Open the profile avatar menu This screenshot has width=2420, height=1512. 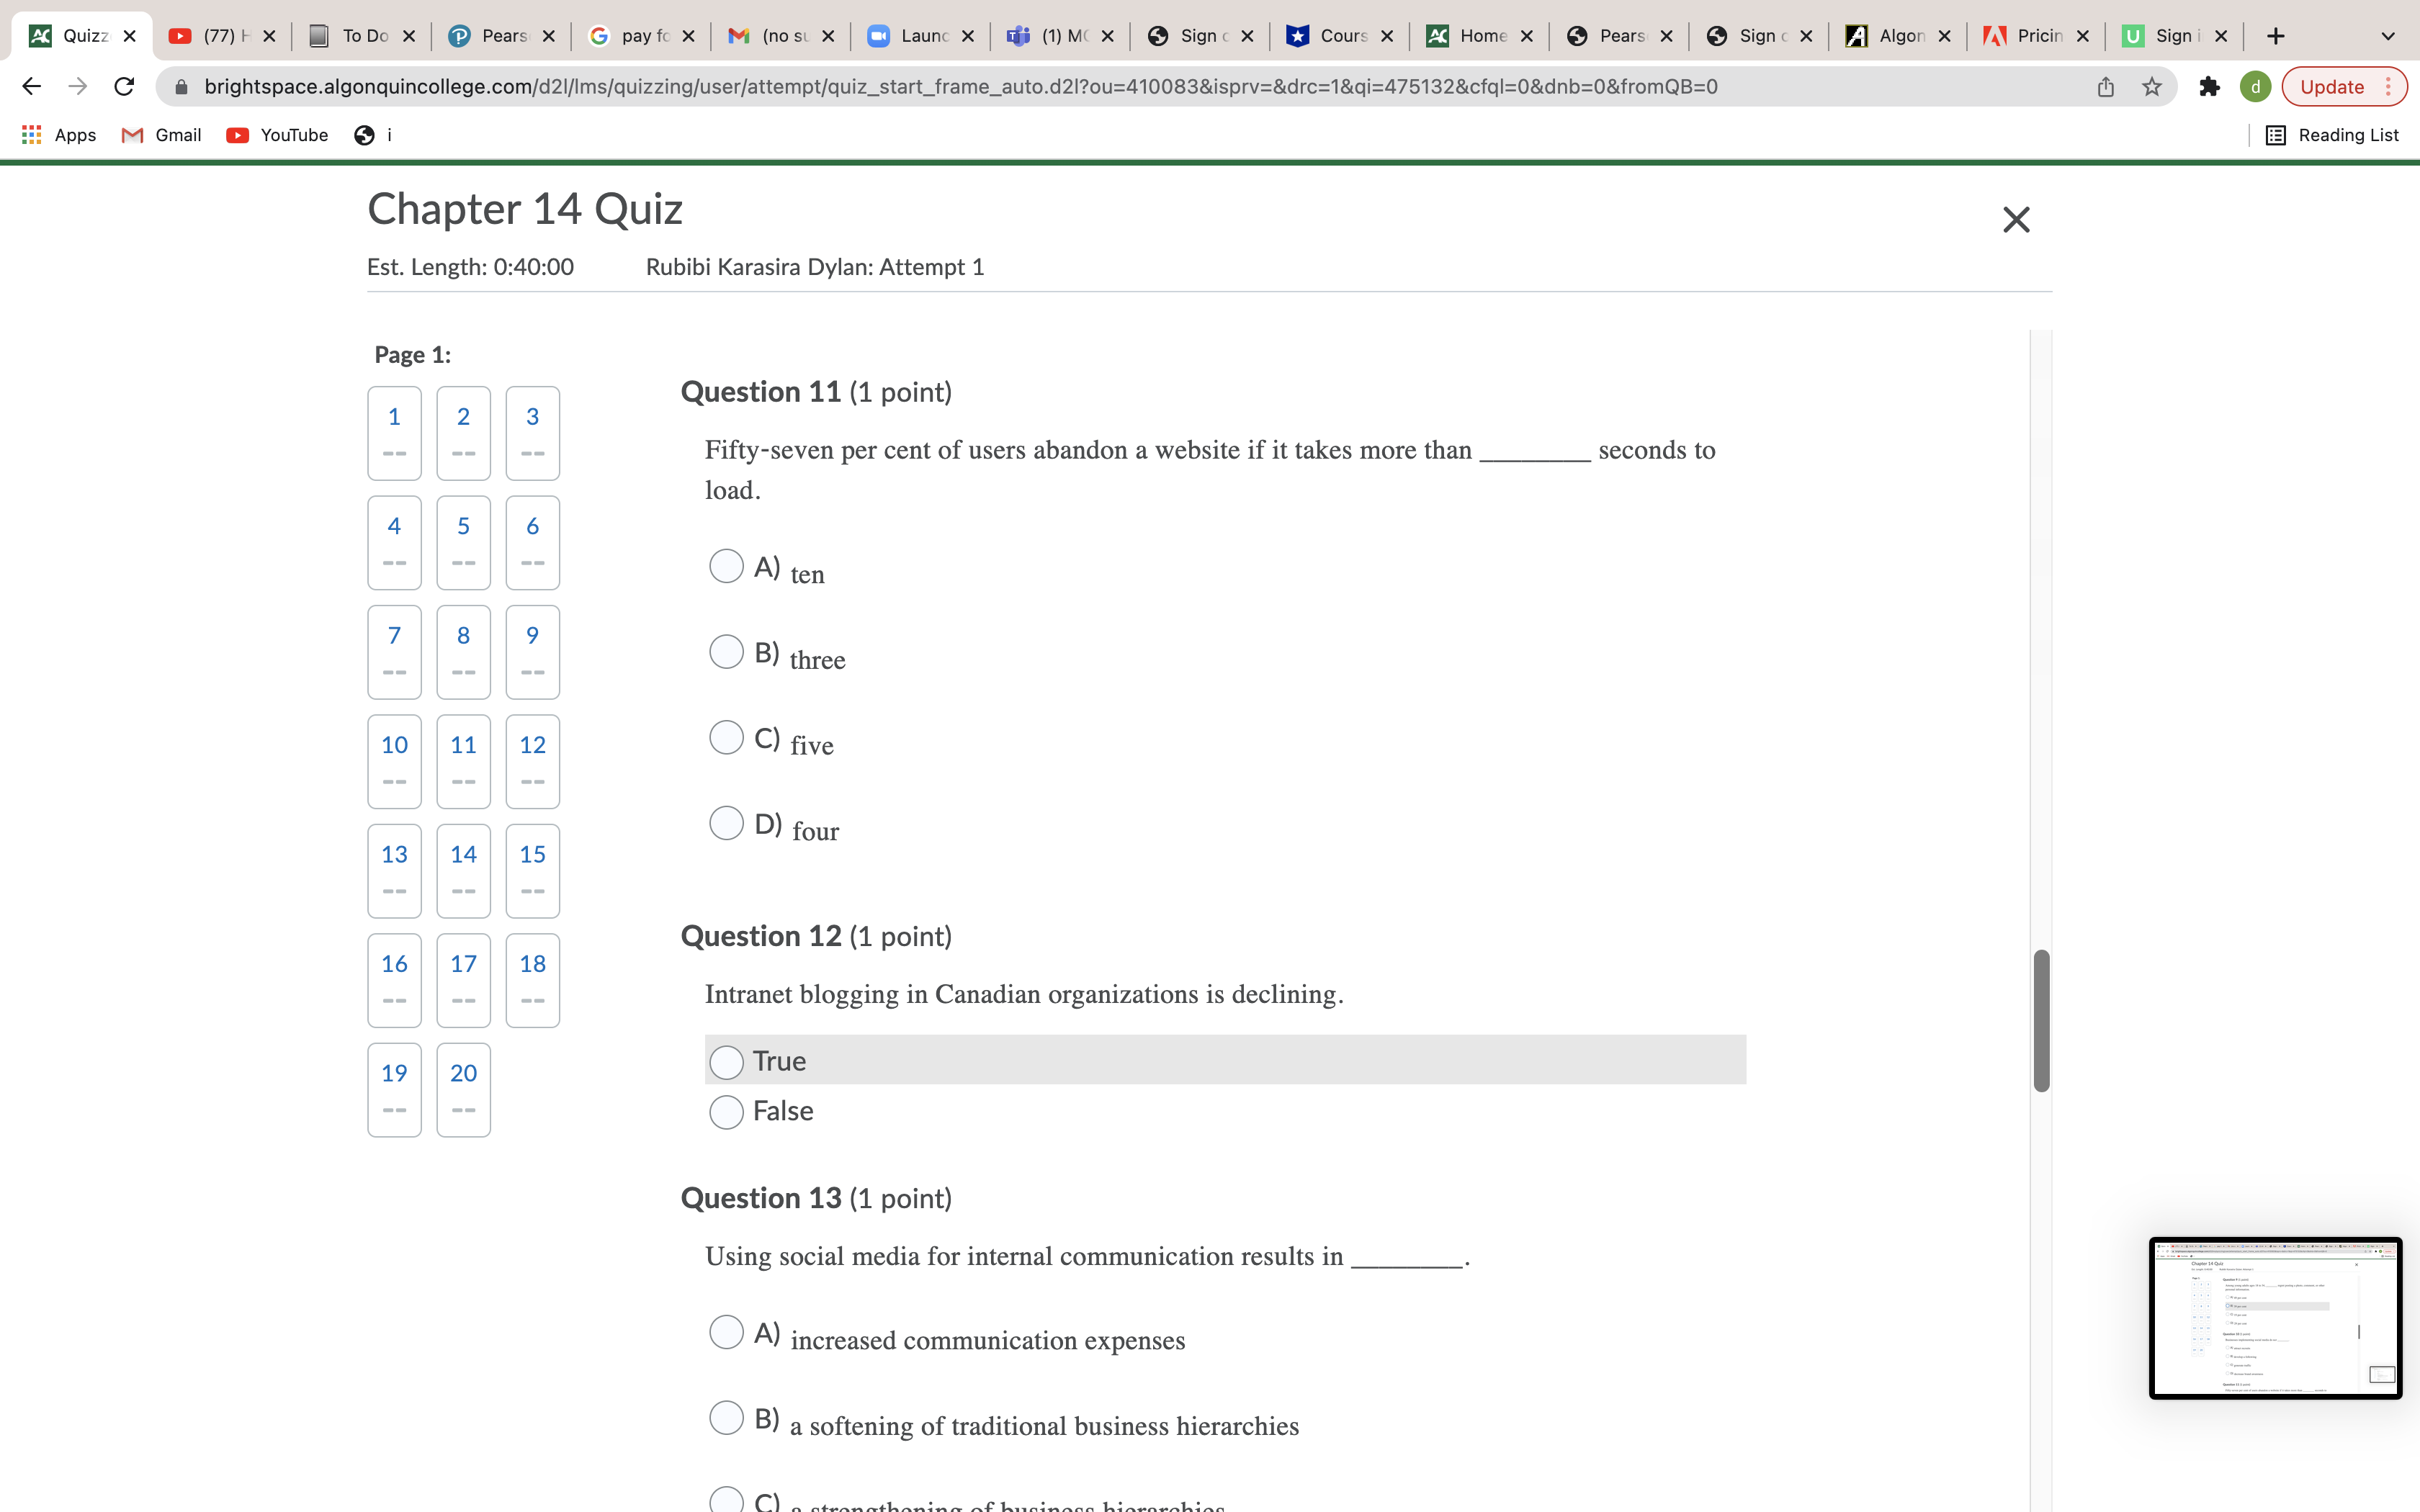pos(2255,87)
